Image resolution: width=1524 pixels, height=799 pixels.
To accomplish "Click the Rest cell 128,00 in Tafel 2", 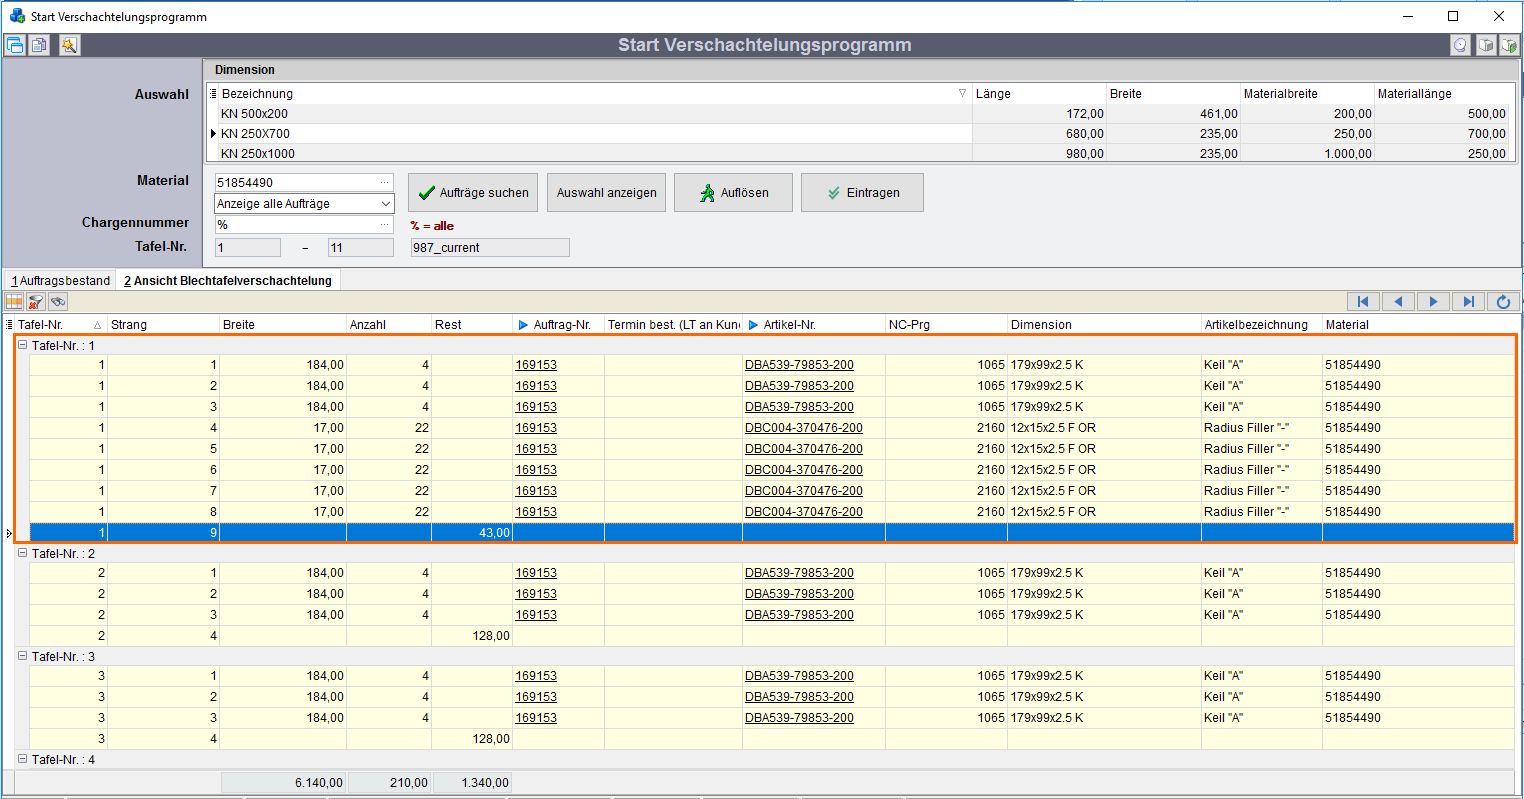I will (x=472, y=636).
